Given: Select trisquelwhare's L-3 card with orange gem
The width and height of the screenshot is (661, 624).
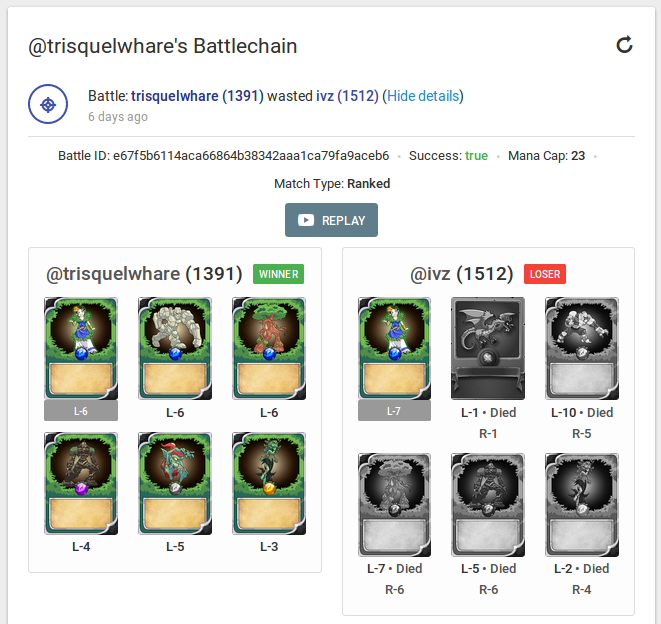Looking at the screenshot, I should (x=269, y=484).
